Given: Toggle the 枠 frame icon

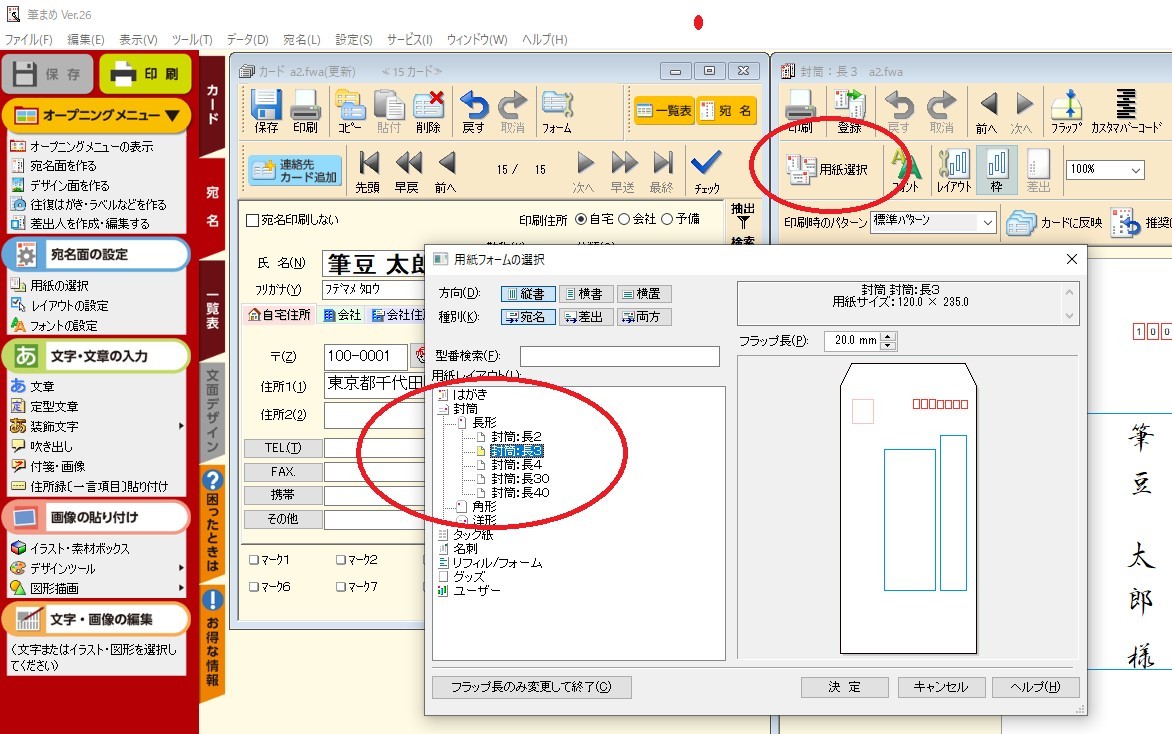Looking at the screenshot, I should (997, 171).
